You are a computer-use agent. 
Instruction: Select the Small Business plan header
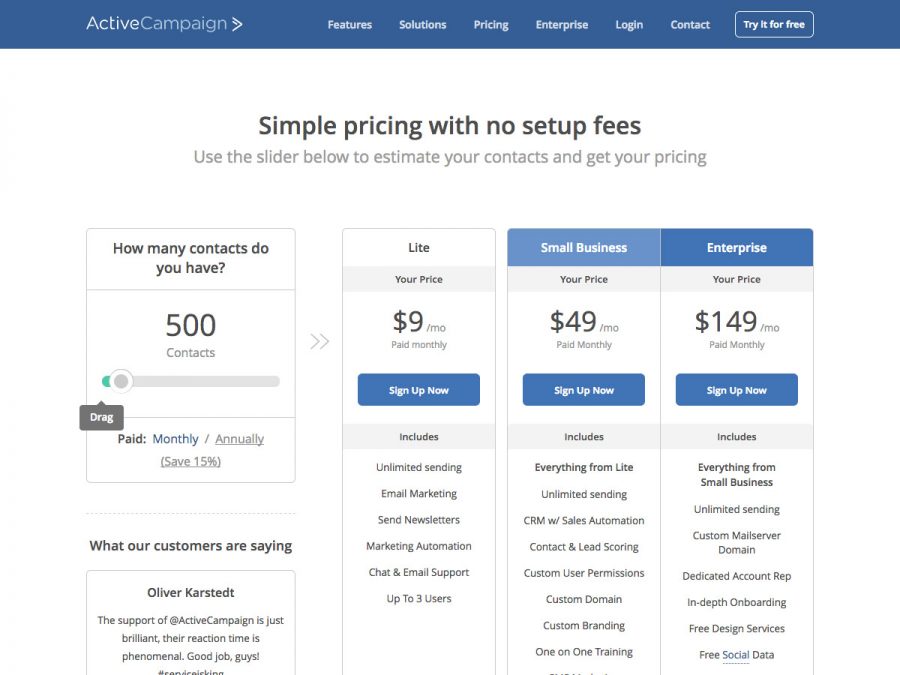[x=583, y=247]
